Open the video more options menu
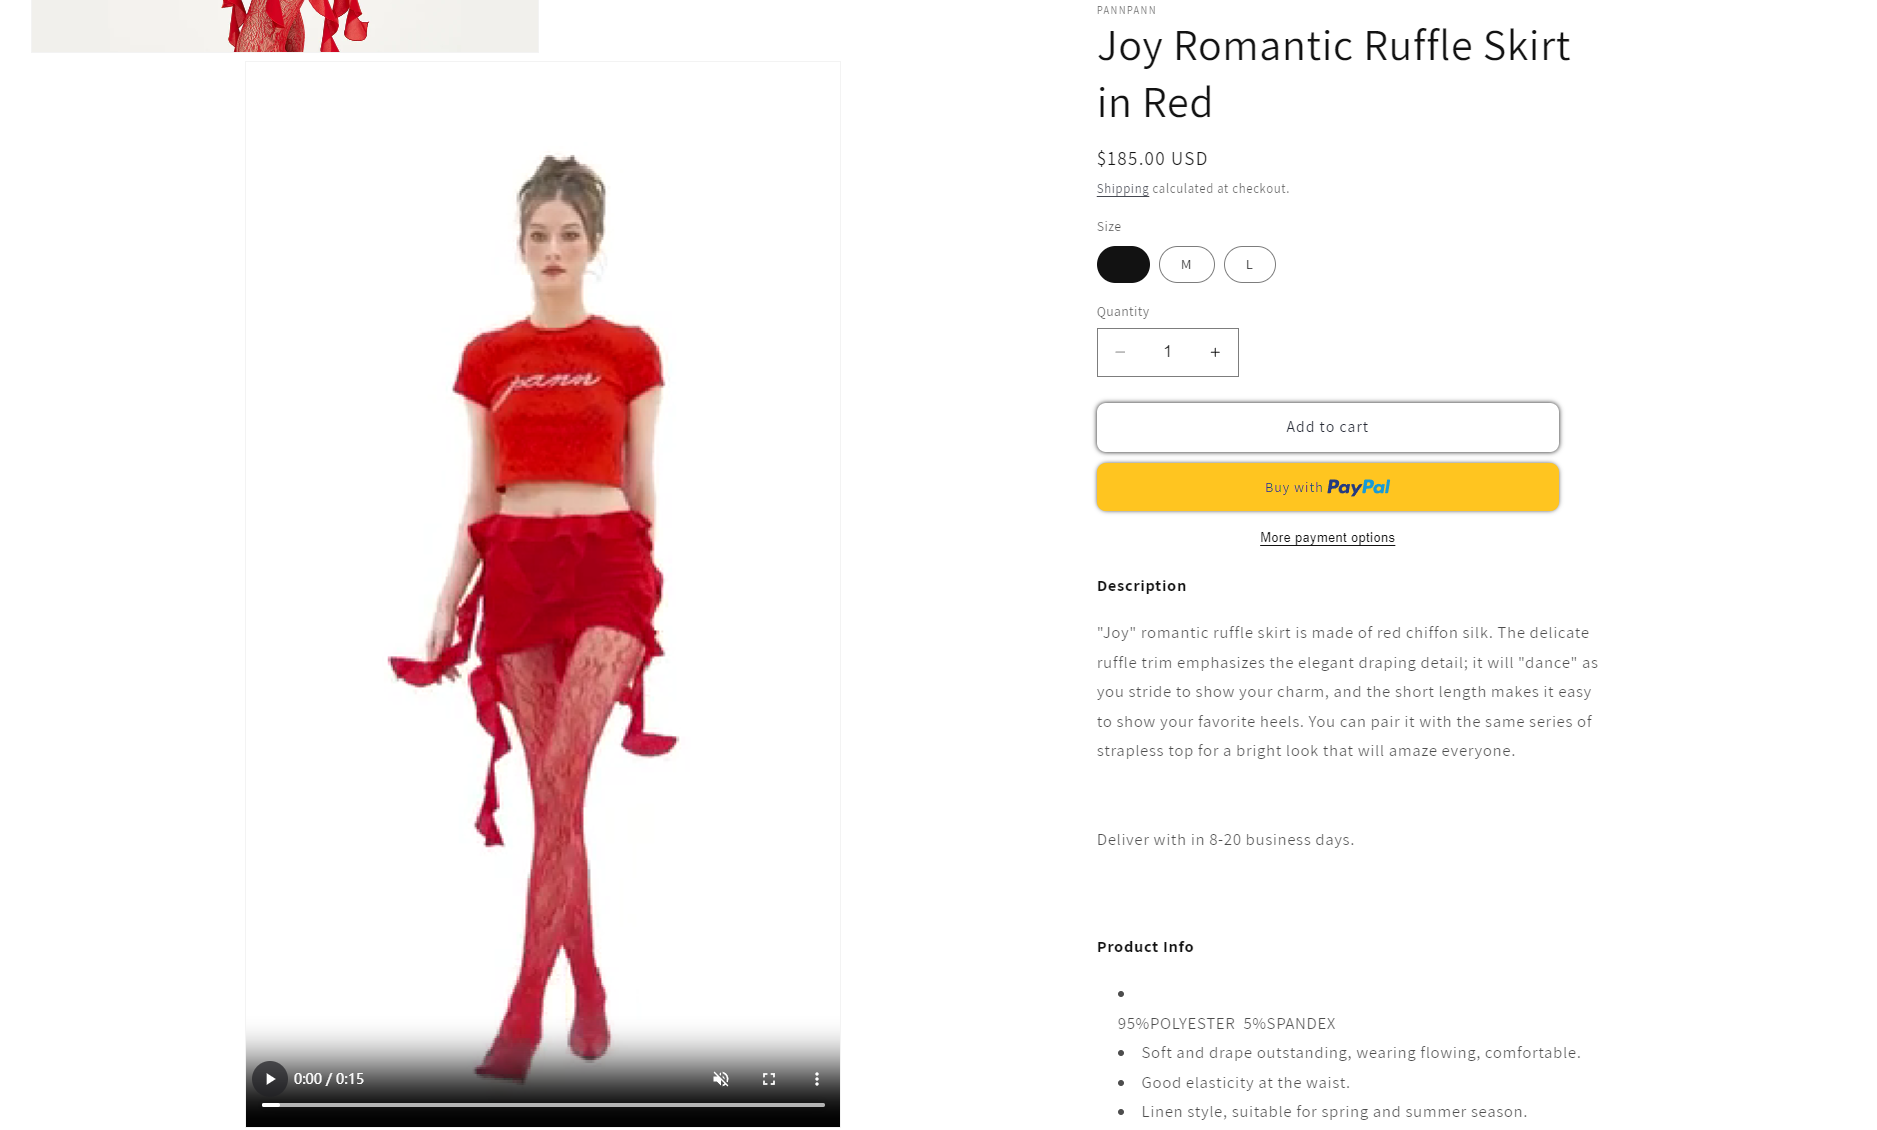The width and height of the screenshot is (1877, 1130). tap(816, 1079)
